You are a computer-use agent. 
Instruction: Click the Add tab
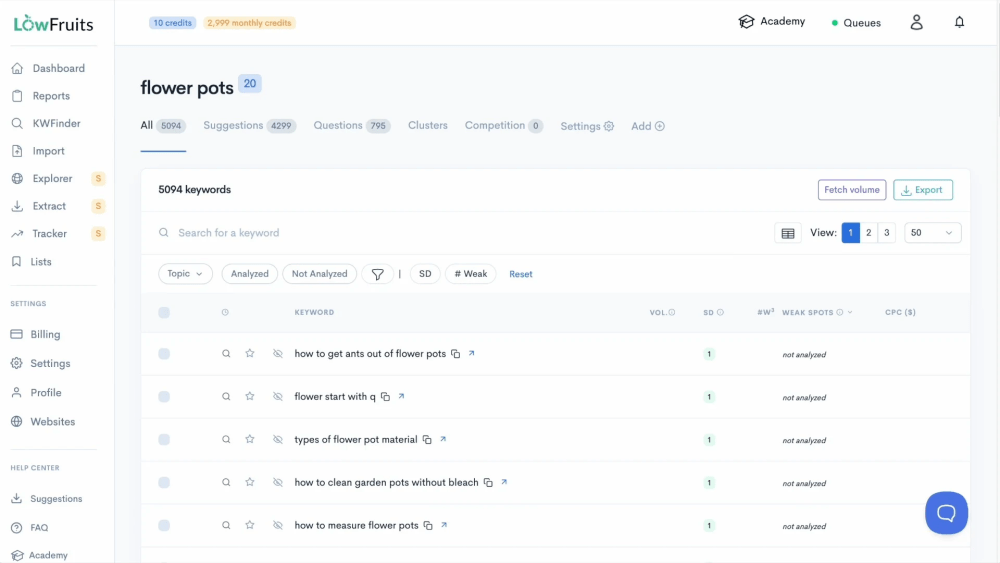click(x=647, y=126)
